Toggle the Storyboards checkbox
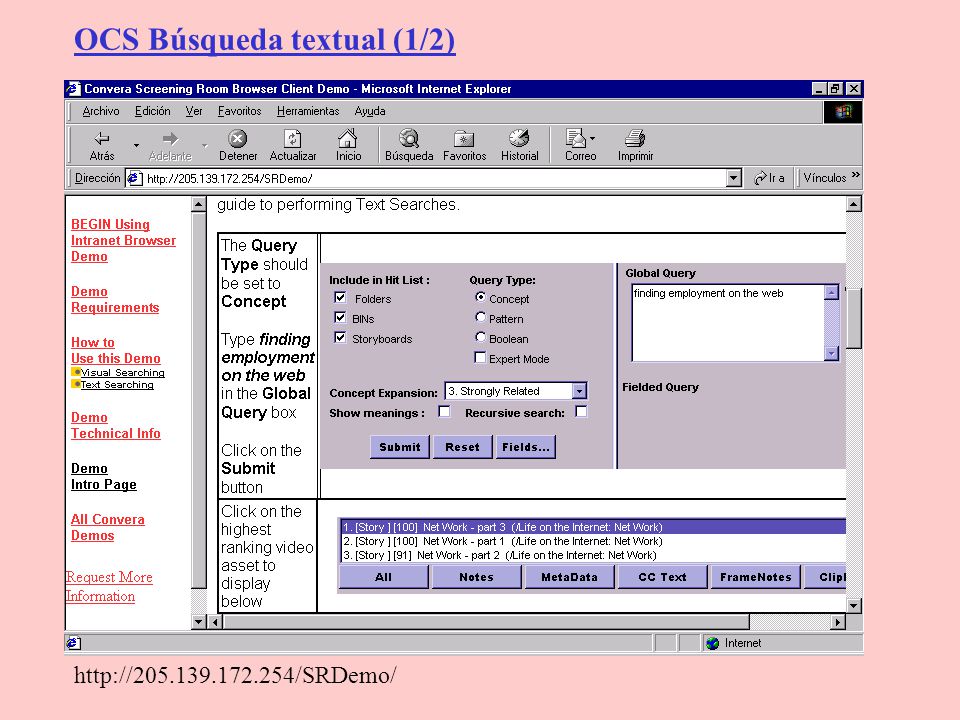Viewport: 960px width, 720px height. (340, 338)
